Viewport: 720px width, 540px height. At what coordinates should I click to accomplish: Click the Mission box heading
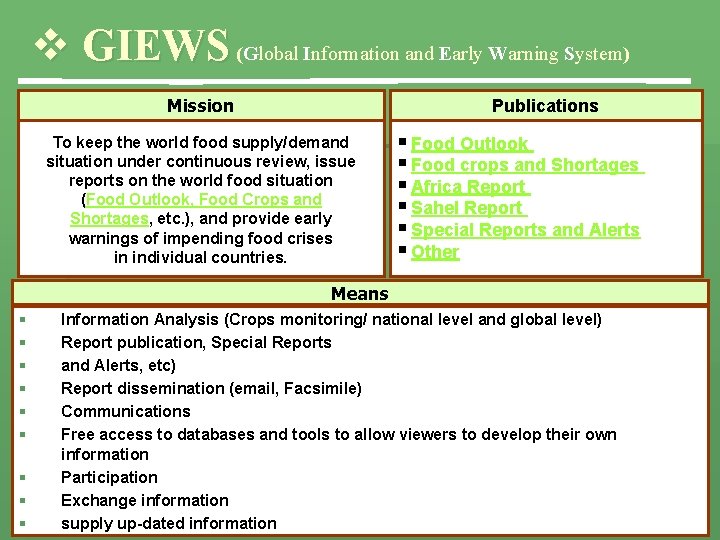tap(201, 106)
